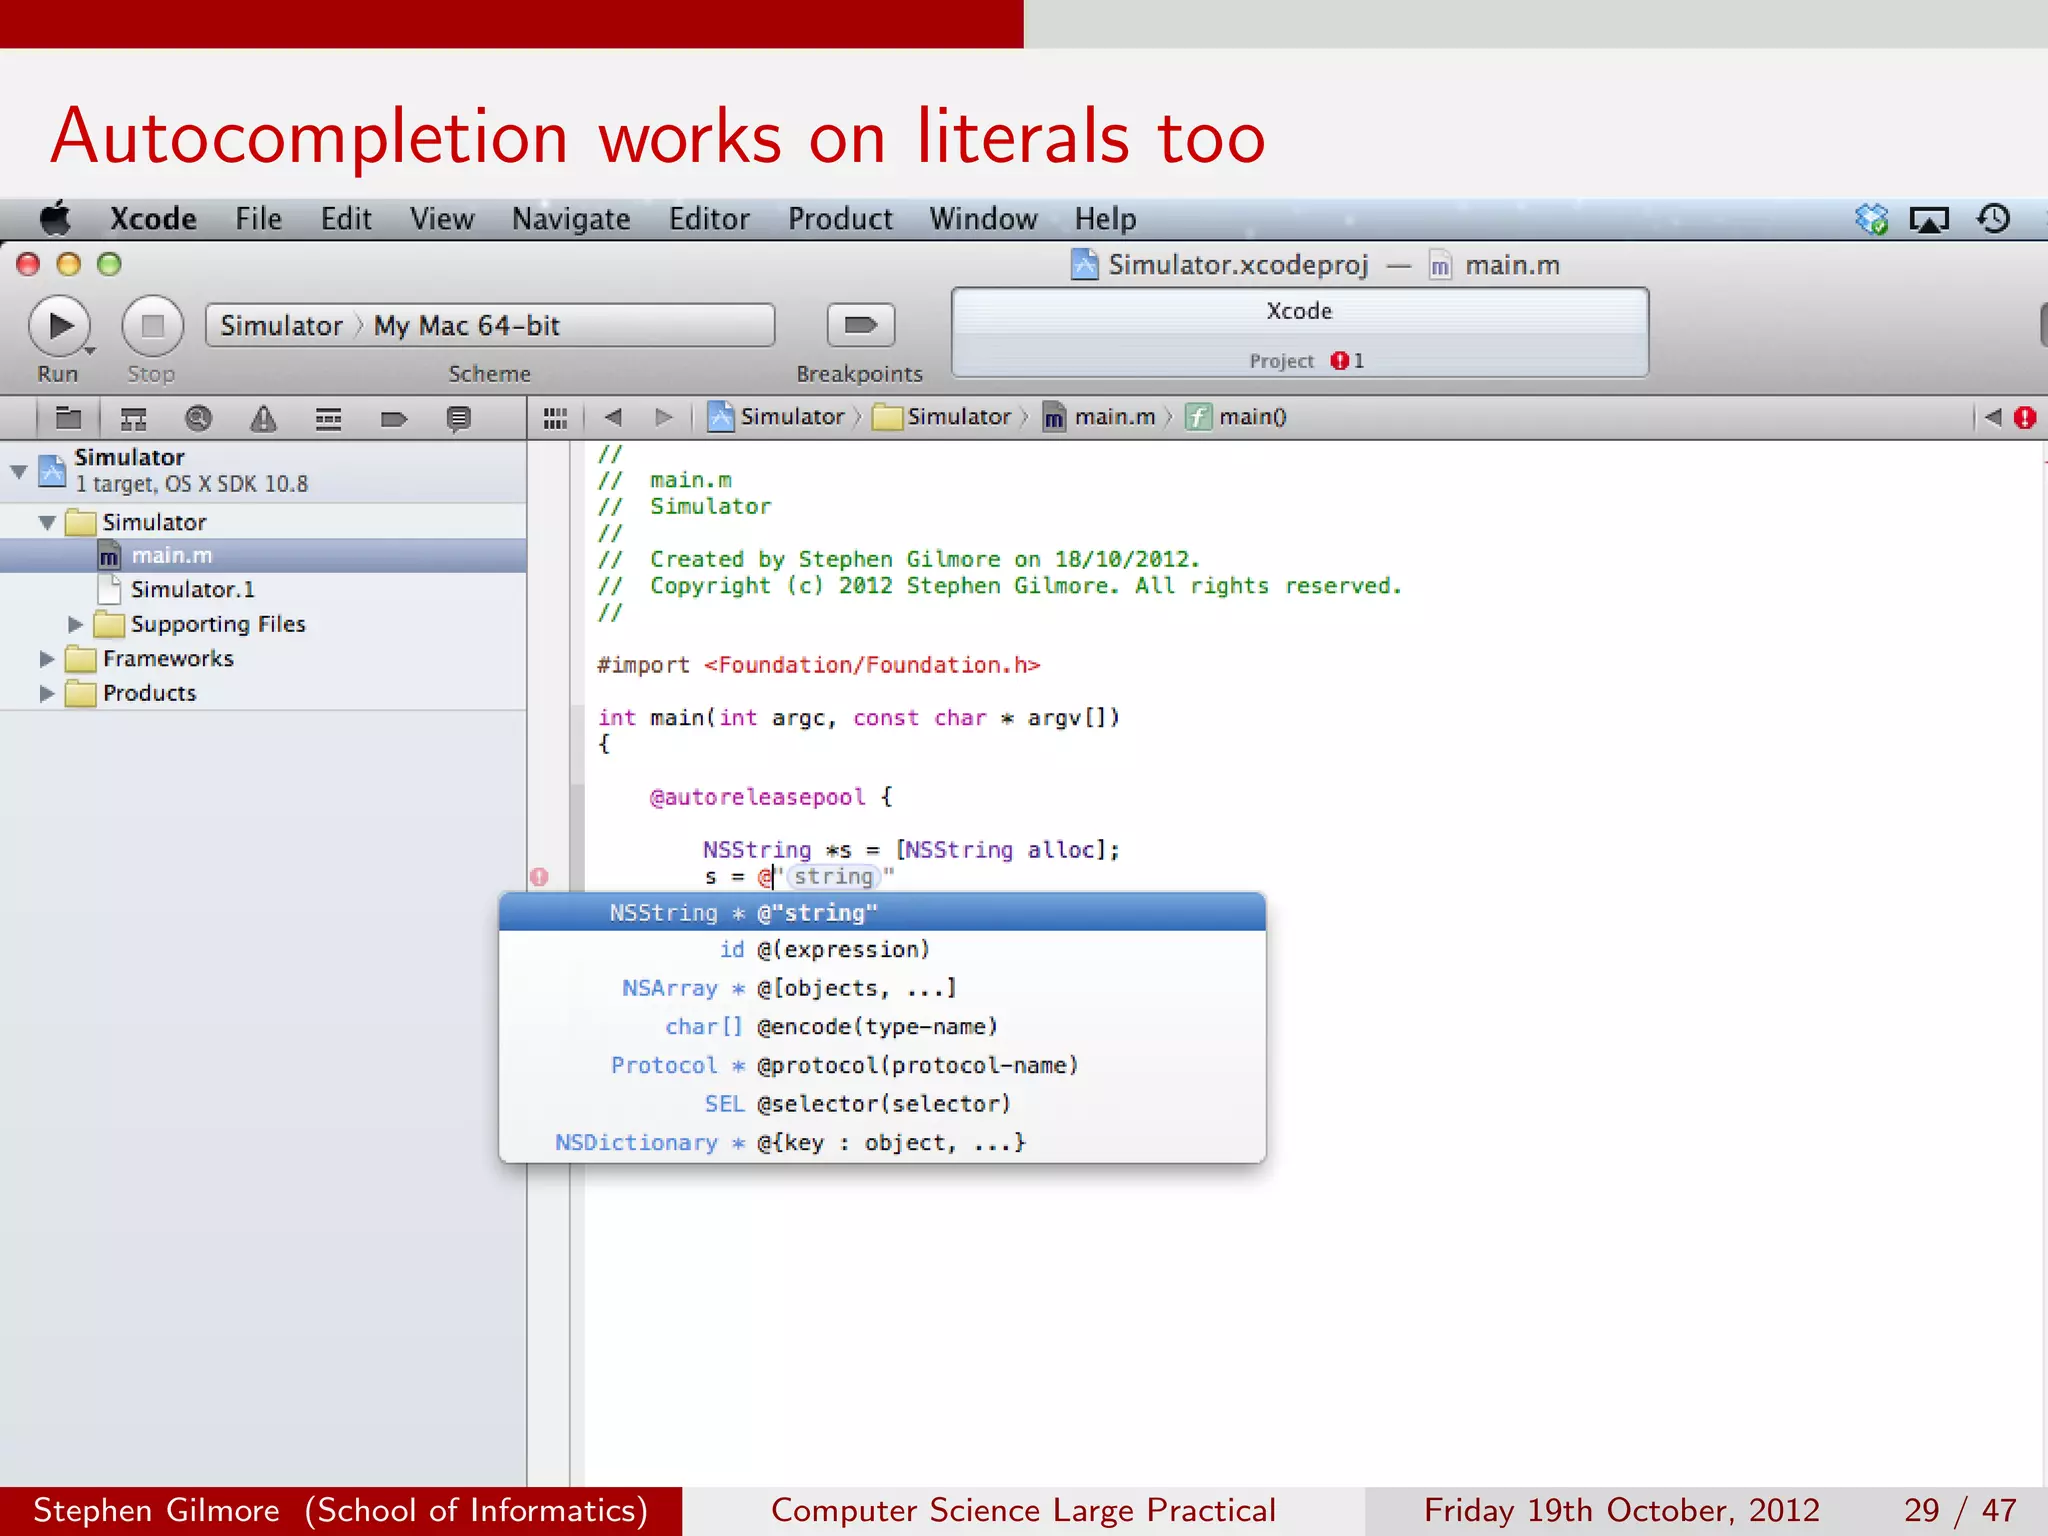Click the red issue indicator in jump bar
The width and height of the screenshot is (2048, 1536).
coord(2025,417)
